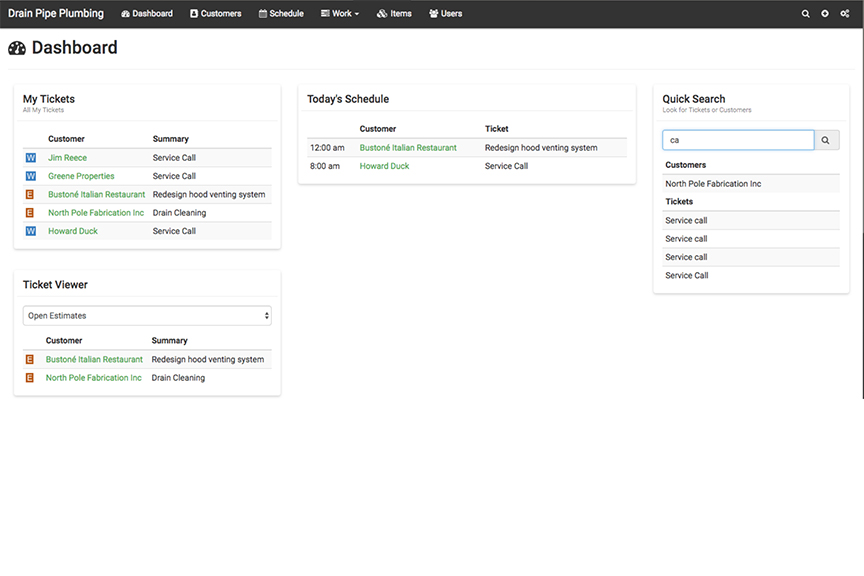Click the Drain Pipe Plumbing brand title
Viewport: 864px width, 576px height.
coord(56,14)
